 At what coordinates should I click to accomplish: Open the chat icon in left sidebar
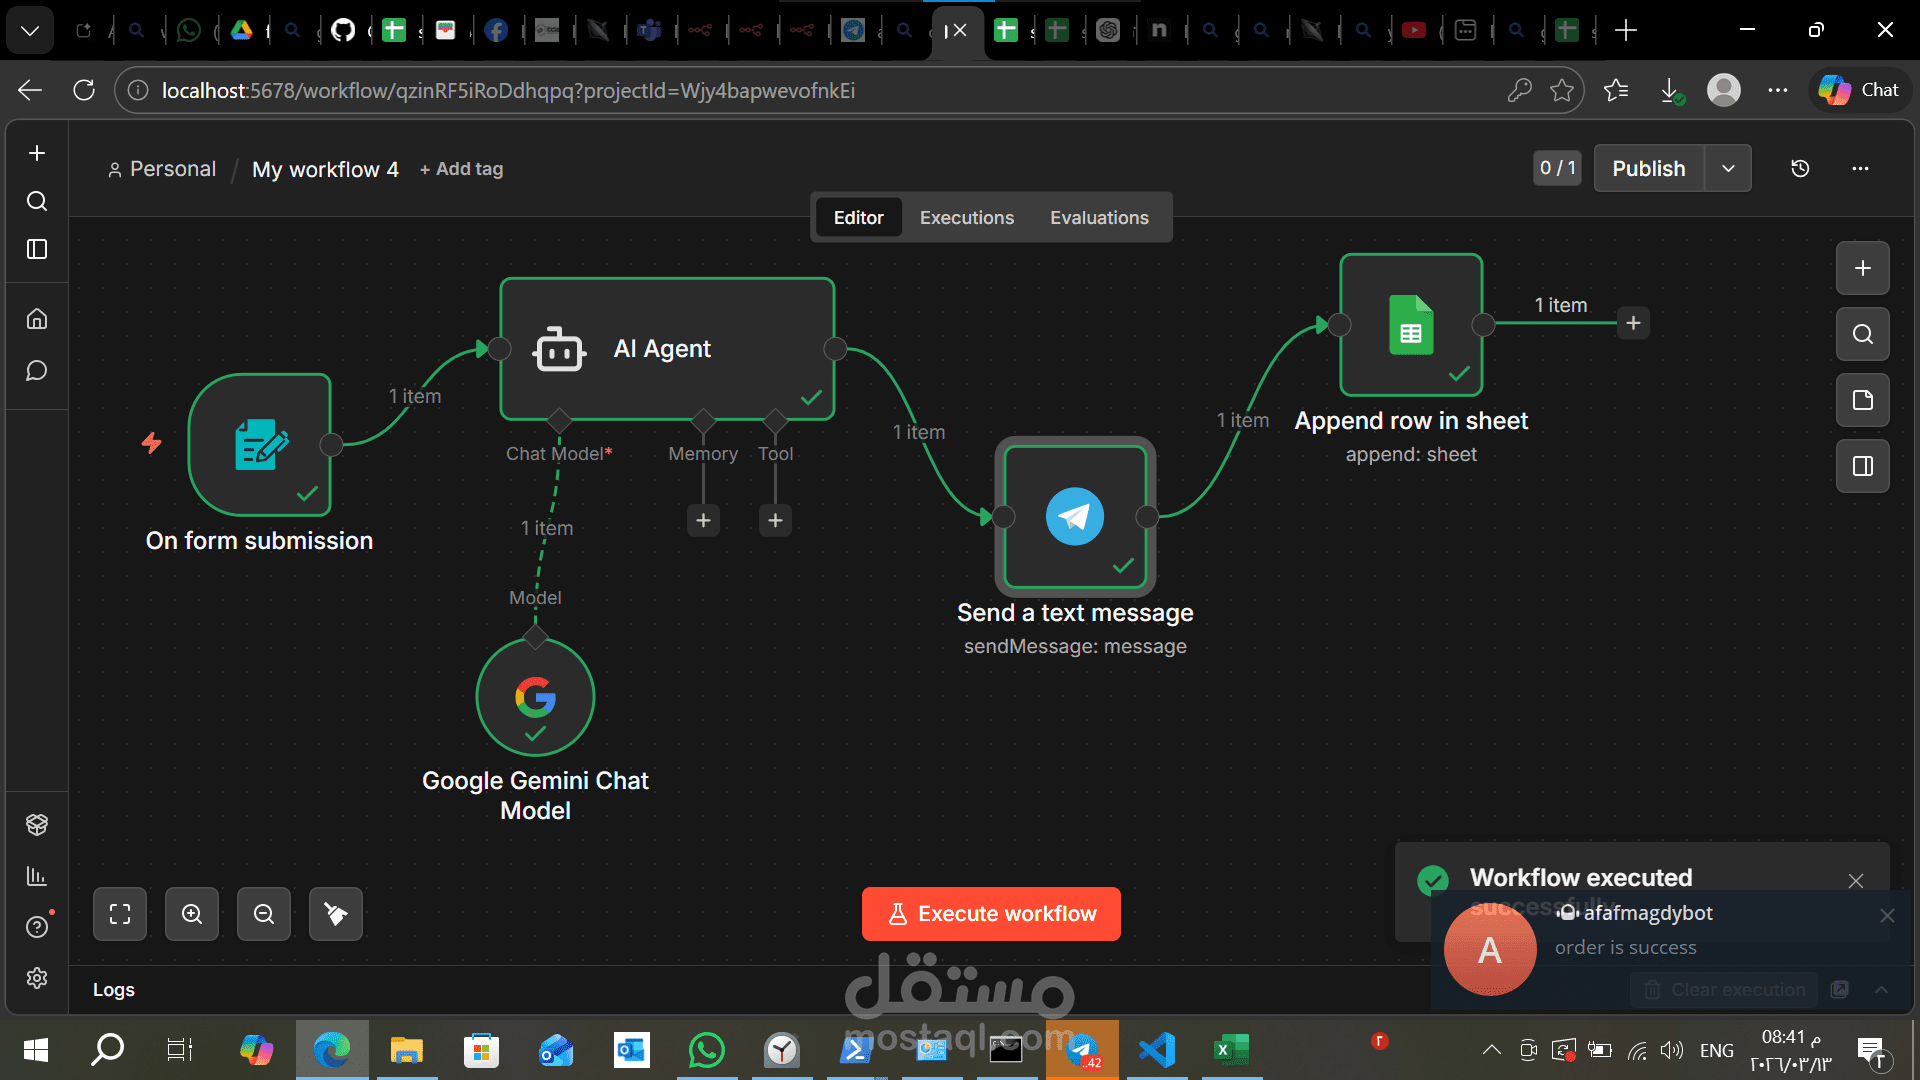pos(37,371)
